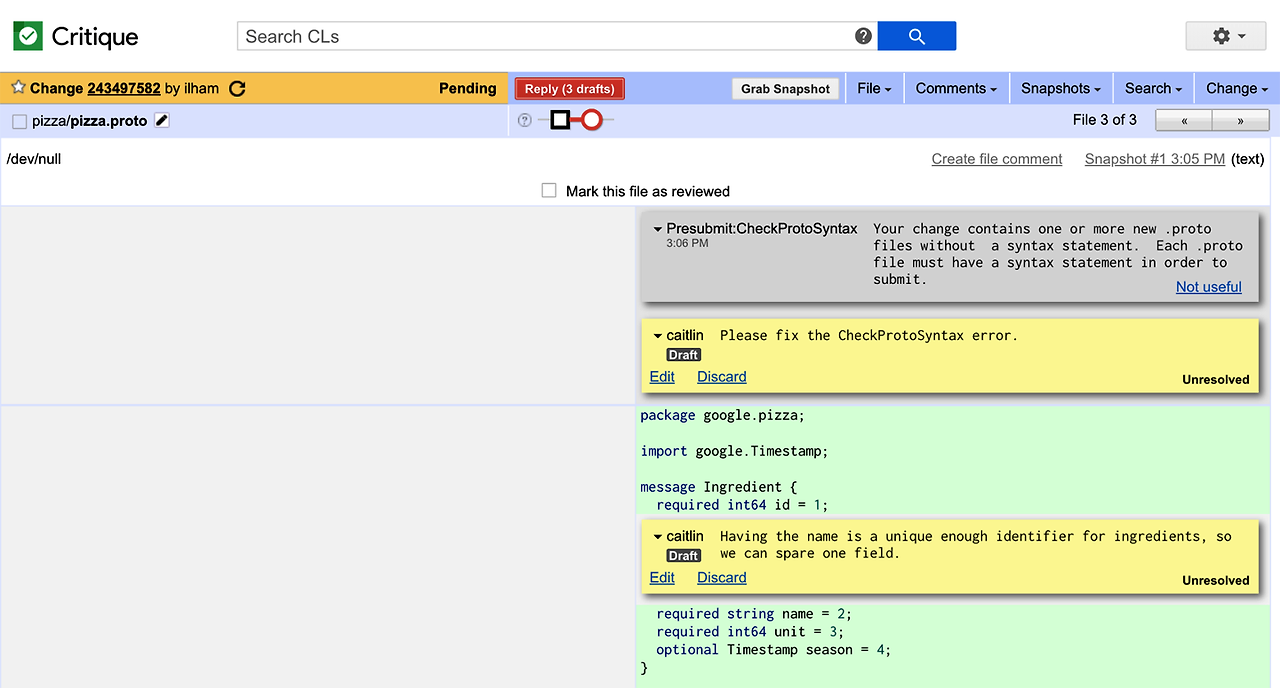Viewport: 1280px width, 688px height.
Task: Collapse caitlin's draft comment about CheckProtoSyntax
Action: click(x=657, y=335)
